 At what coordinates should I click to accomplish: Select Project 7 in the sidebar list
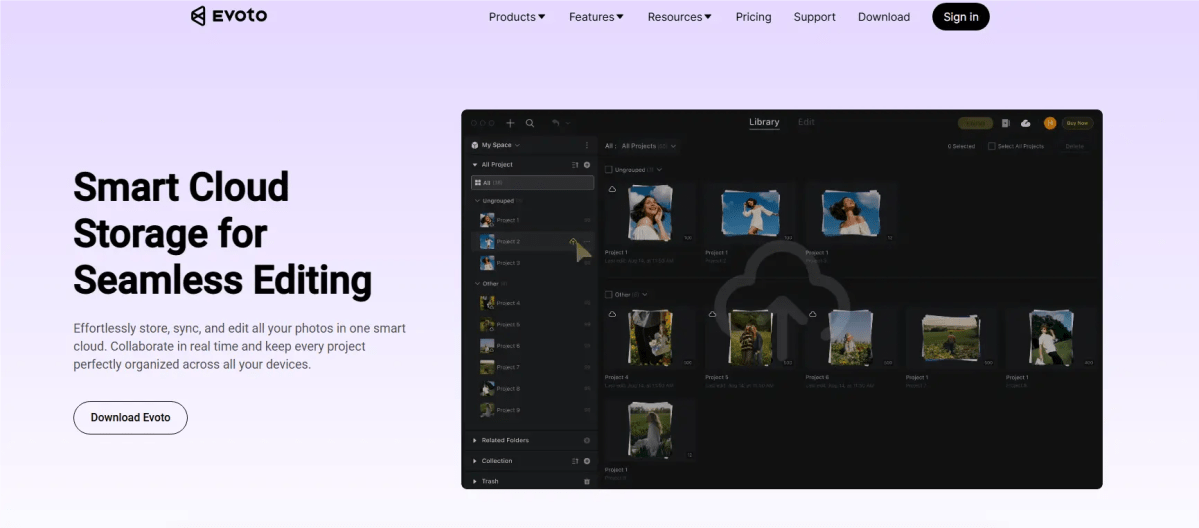[532, 367]
